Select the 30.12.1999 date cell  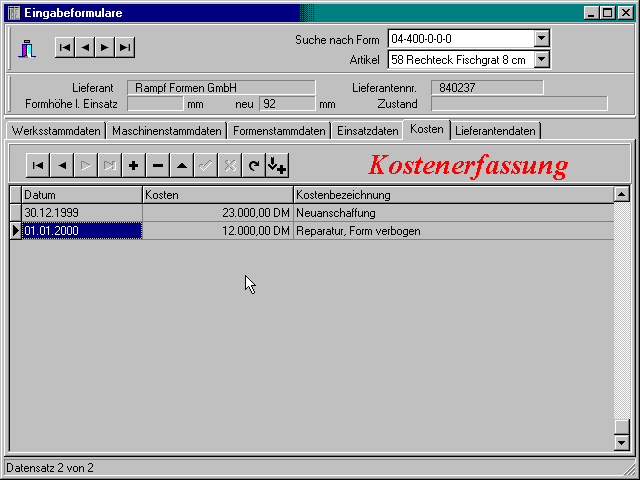(x=81, y=213)
